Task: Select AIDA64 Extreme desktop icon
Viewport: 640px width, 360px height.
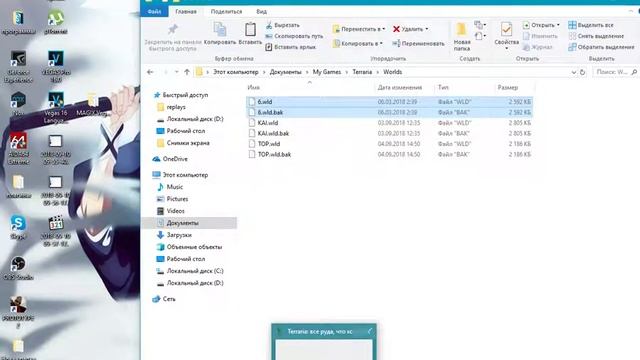Action: 18,149
